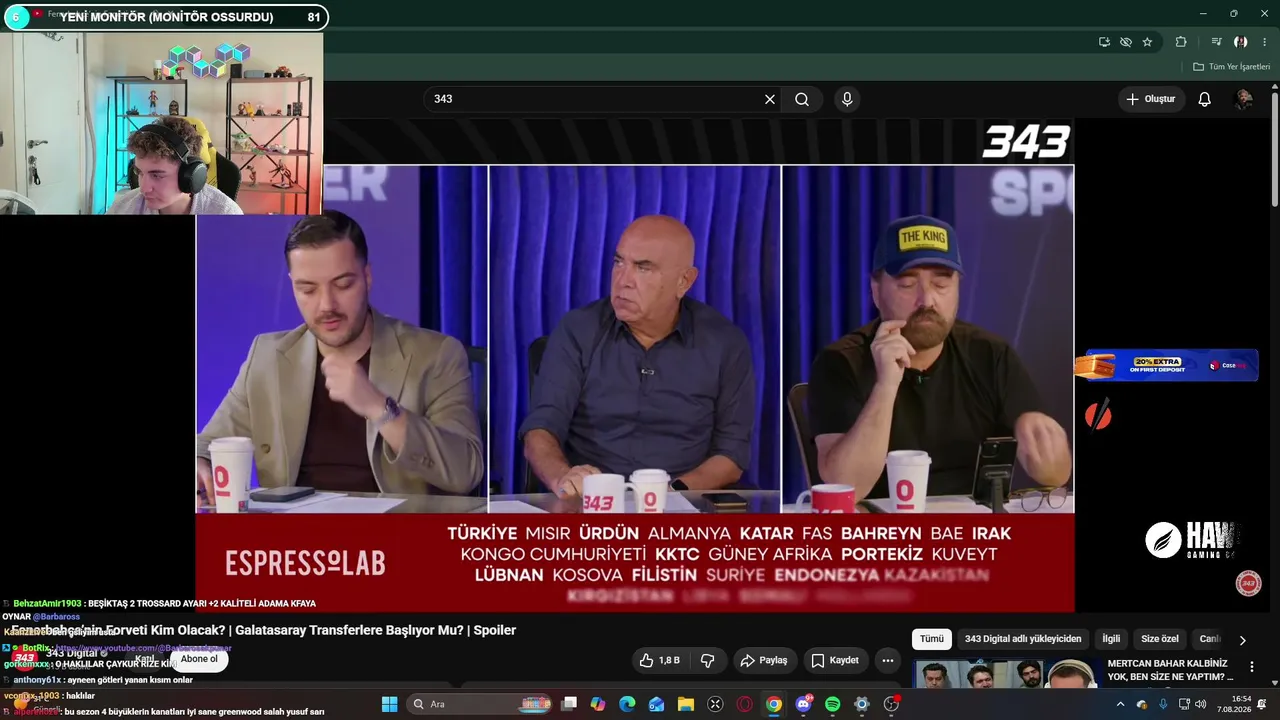The height and width of the screenshot is (720, 1280).
Task: Show hidden system tray icons
Action: 1120,704
